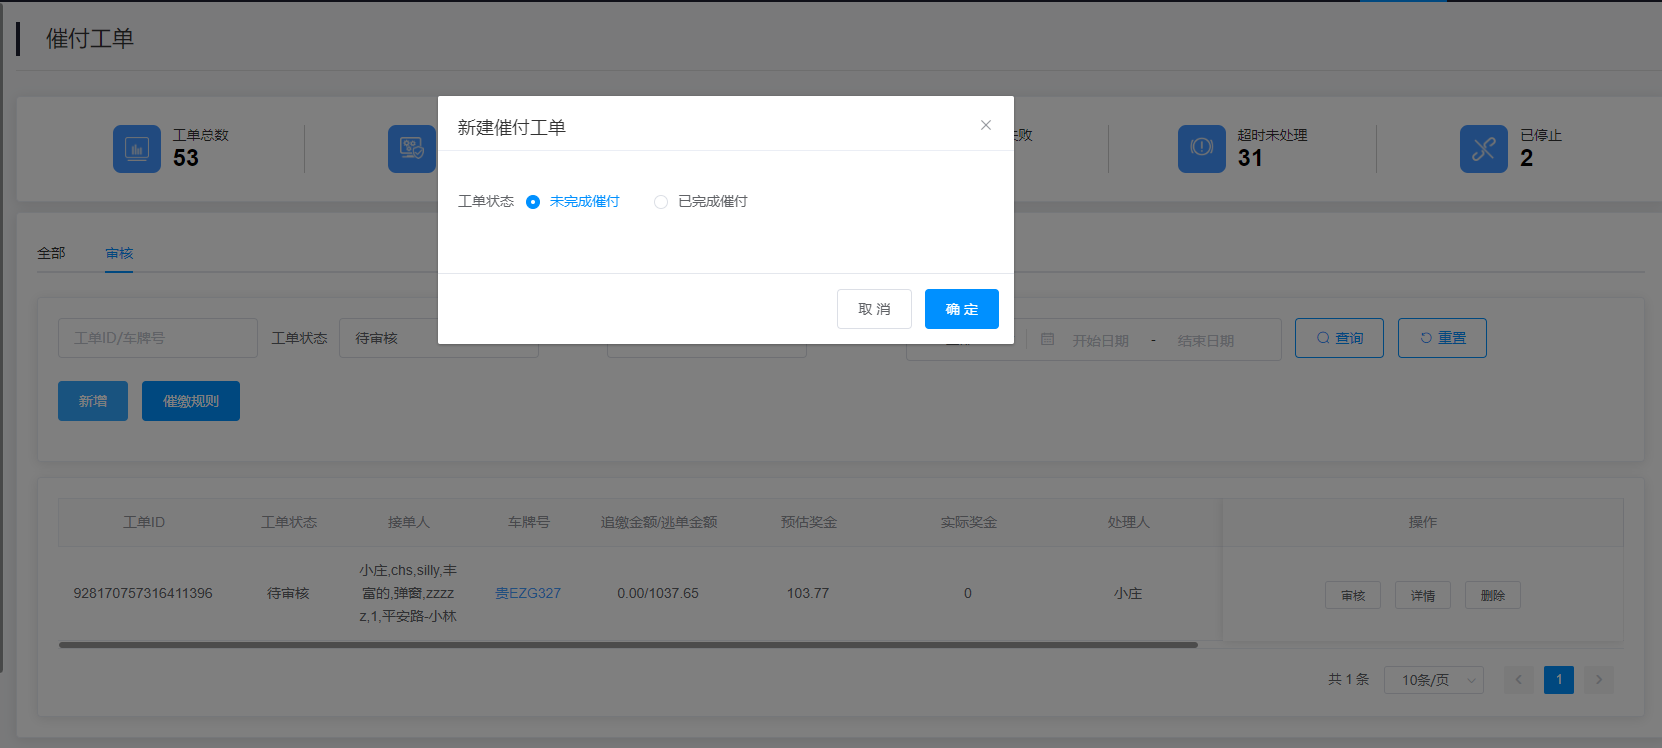Viewport: 1662px width, 748px height.
Task: Click the 取消 button in dialog
Action: coord(874,309)
